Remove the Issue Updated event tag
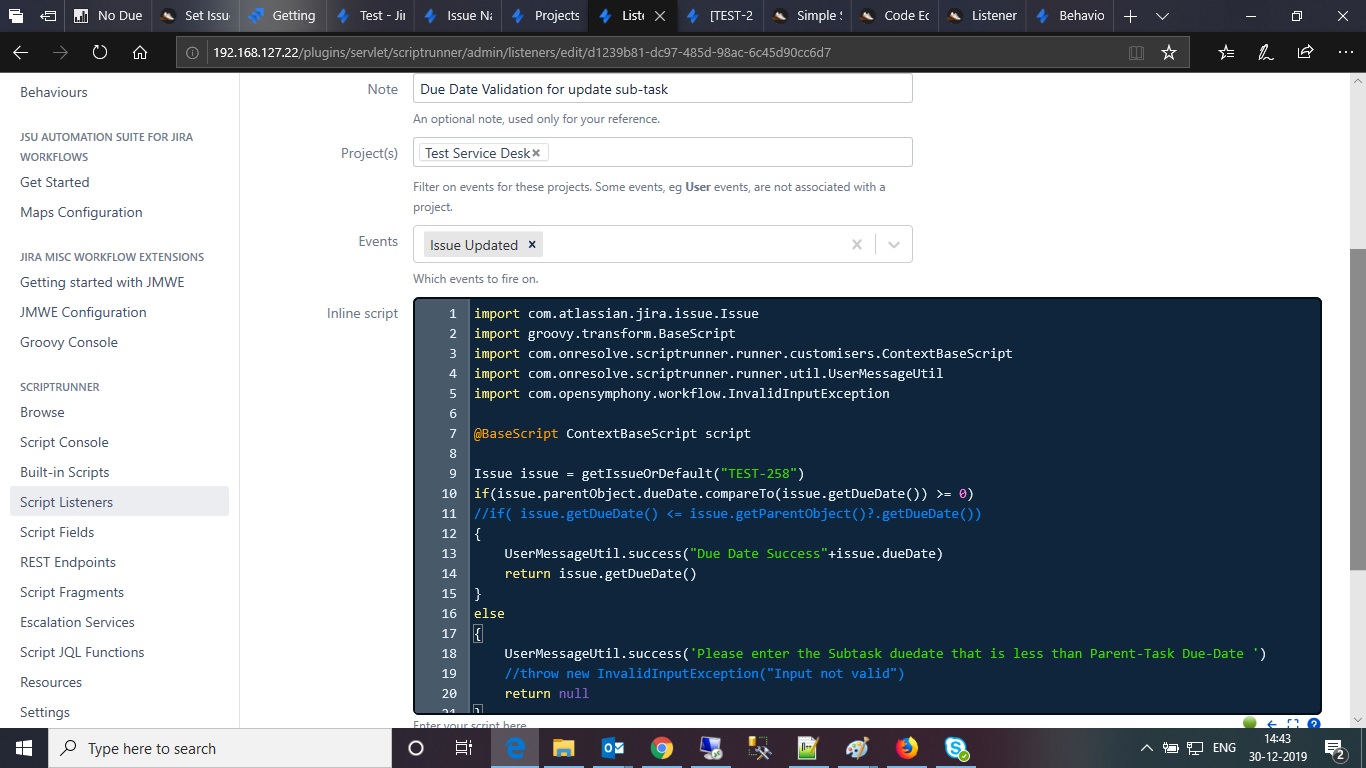Viewport: 1366px width, 768px height. (532, 244)
